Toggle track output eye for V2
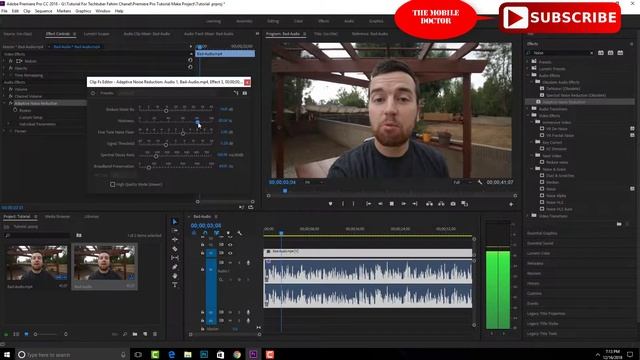The width and height of the screenshot is (640, 360). click(x=230, y=244)
